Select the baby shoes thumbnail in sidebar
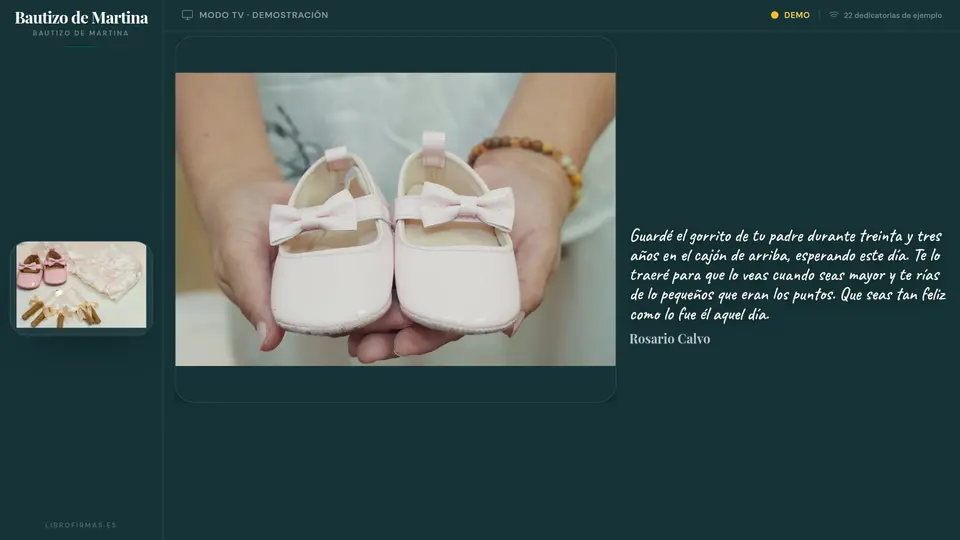960x540 pixels. tap(81, 285)
